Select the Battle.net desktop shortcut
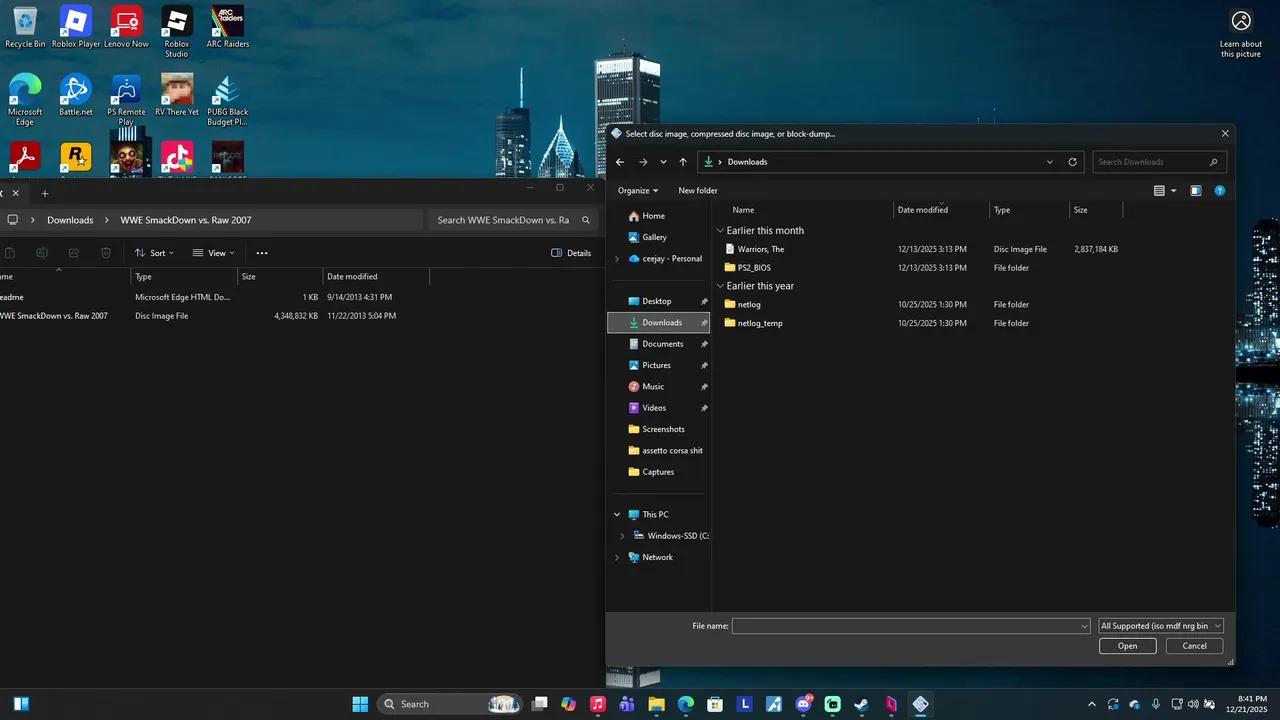The image size is (1280, 720). coord(76,95)
